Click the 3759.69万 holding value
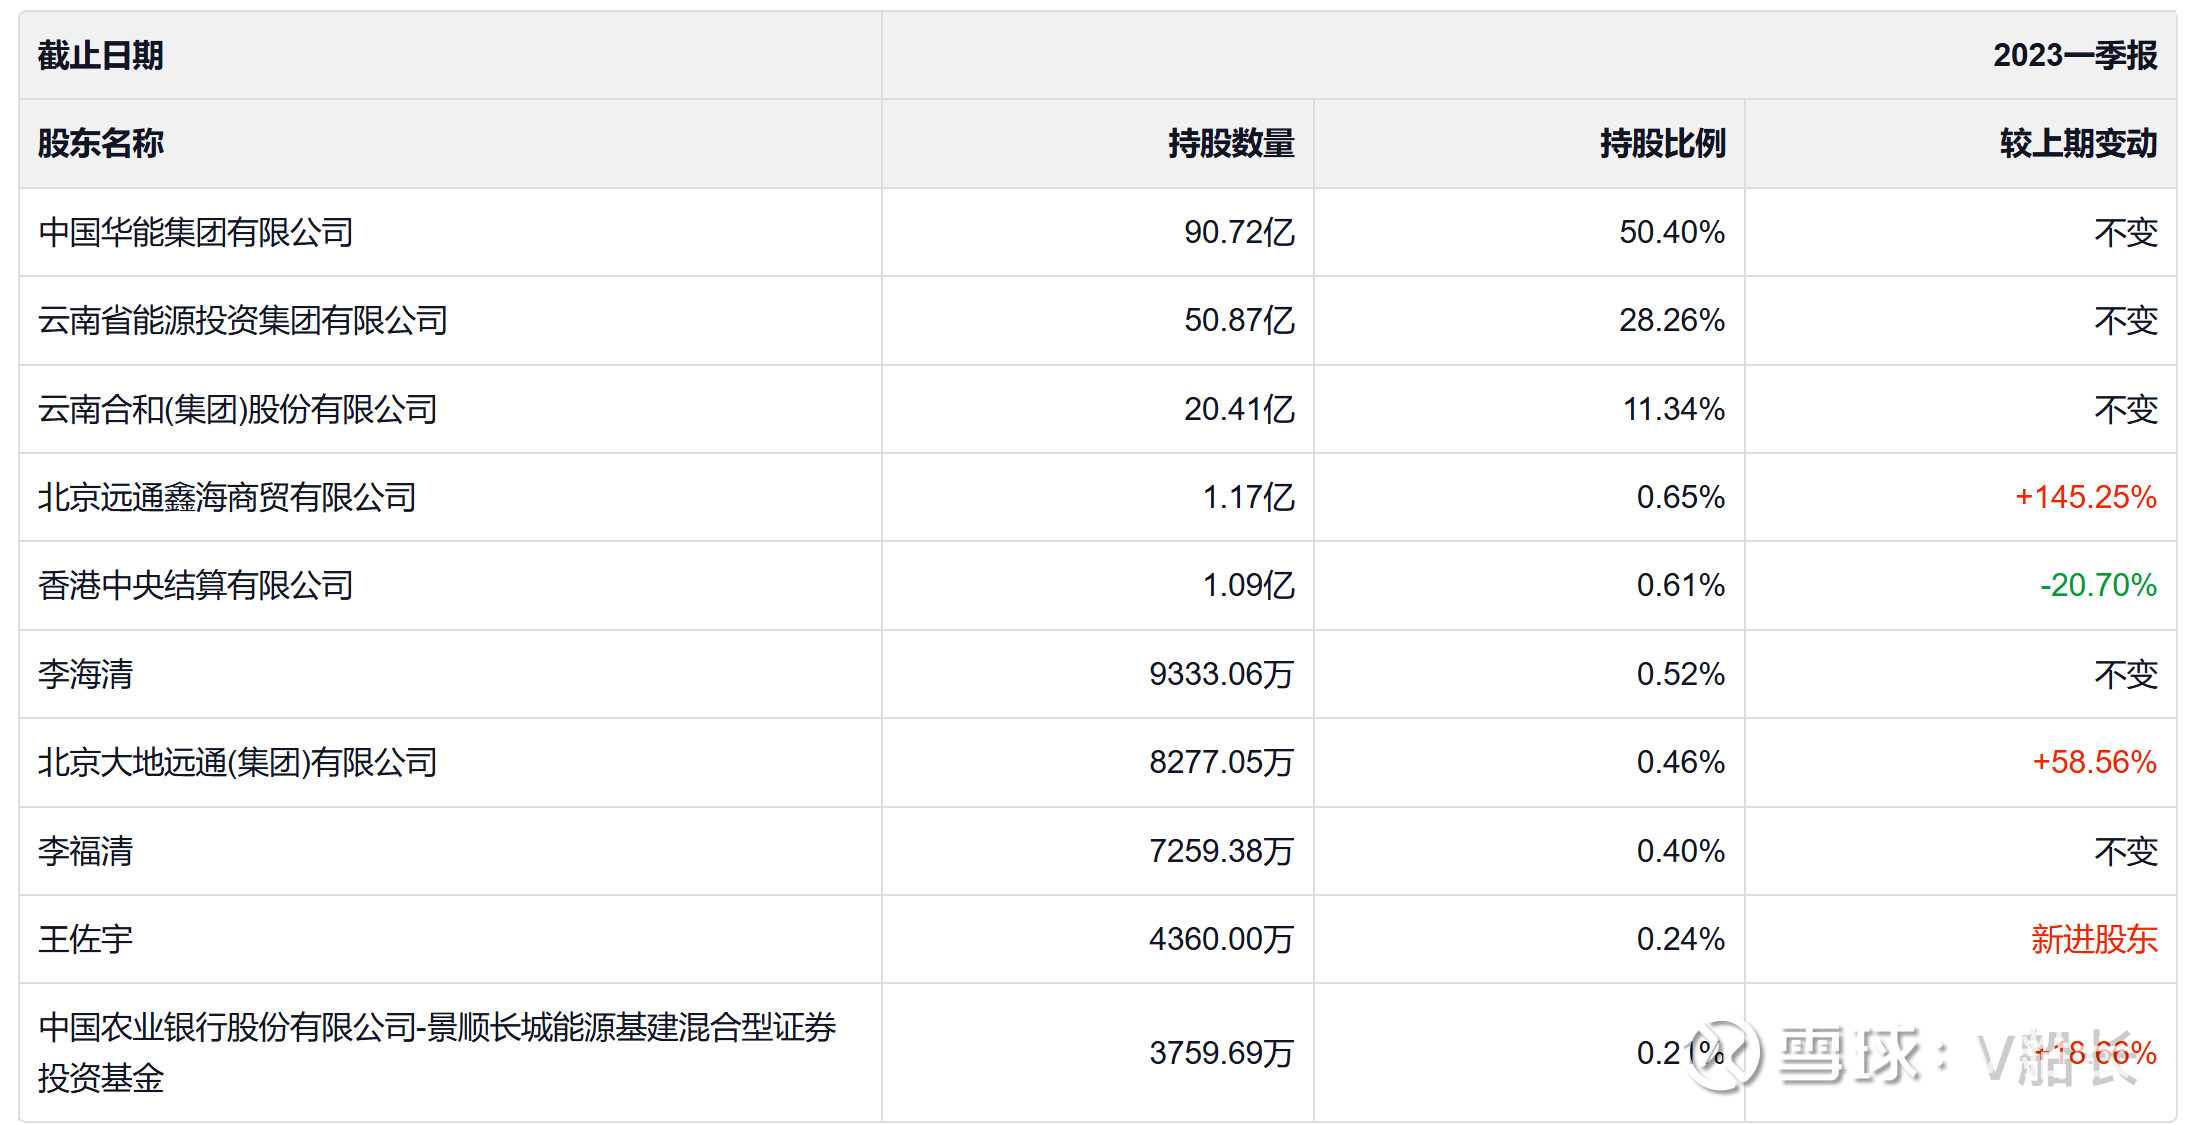Viewport: 2202px width, 1125px height. (1222, 1052)
